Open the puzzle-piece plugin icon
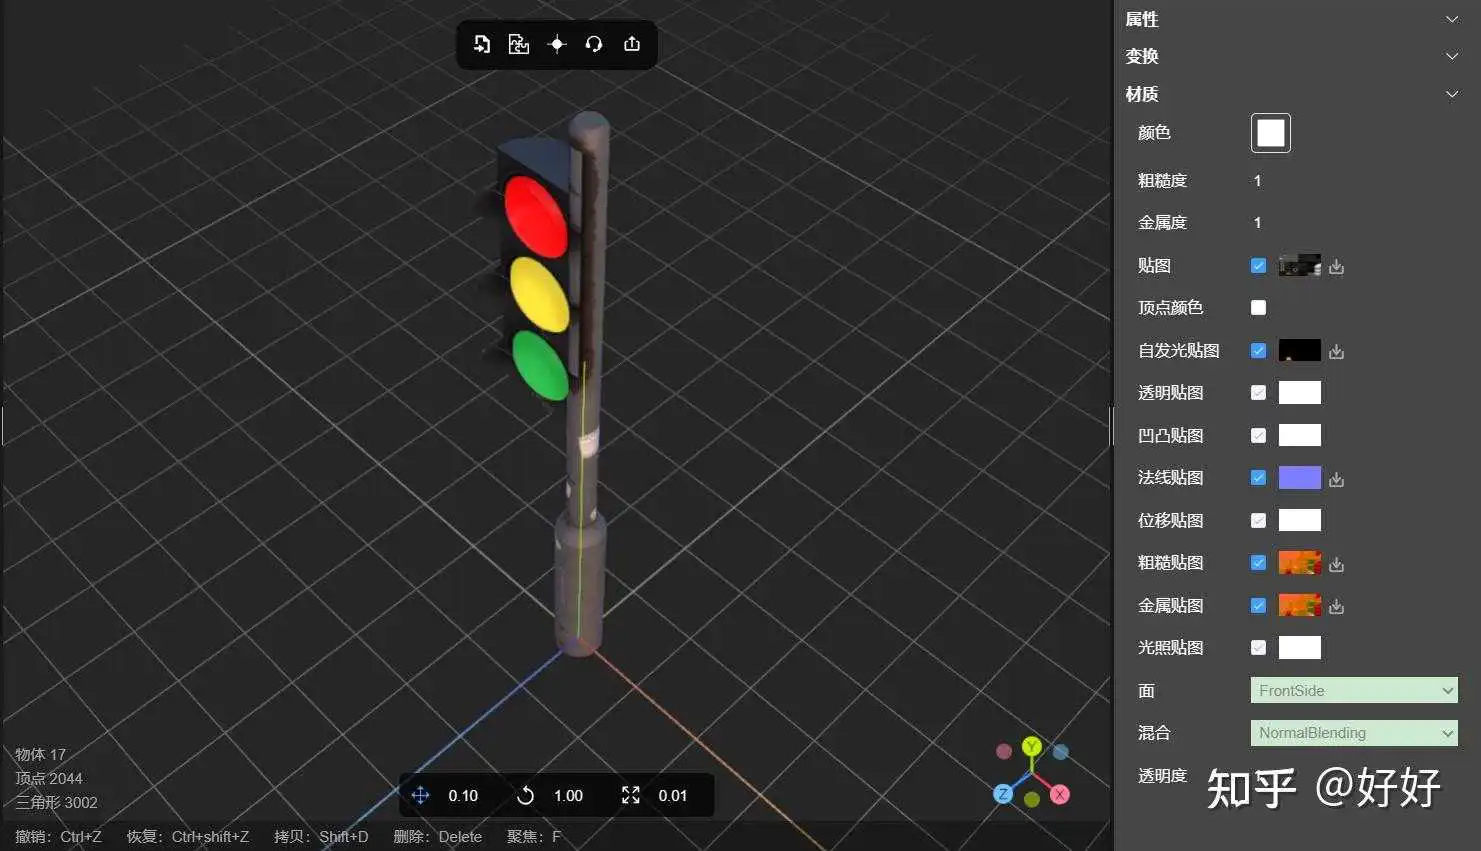1481x851 pixels. 518,44
